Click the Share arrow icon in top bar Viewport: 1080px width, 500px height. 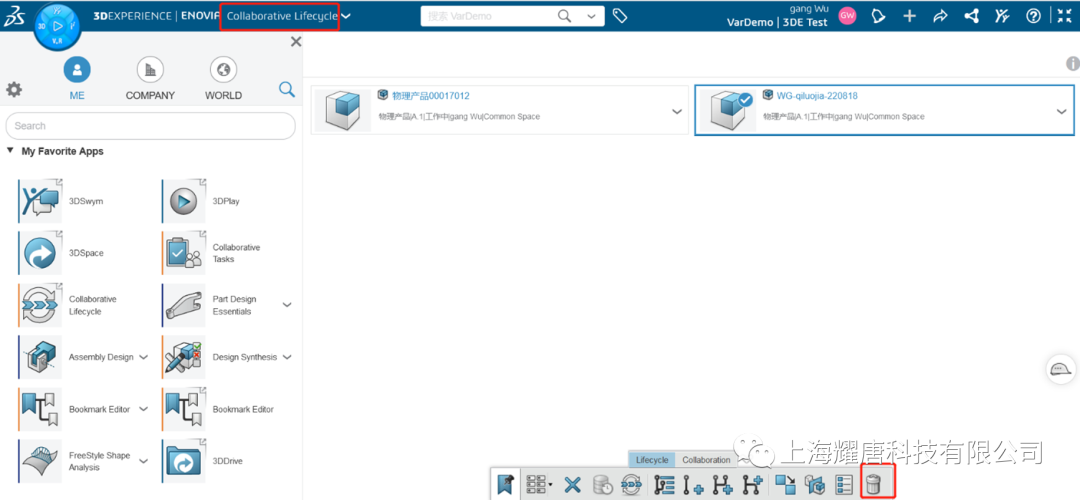(940, 16)
